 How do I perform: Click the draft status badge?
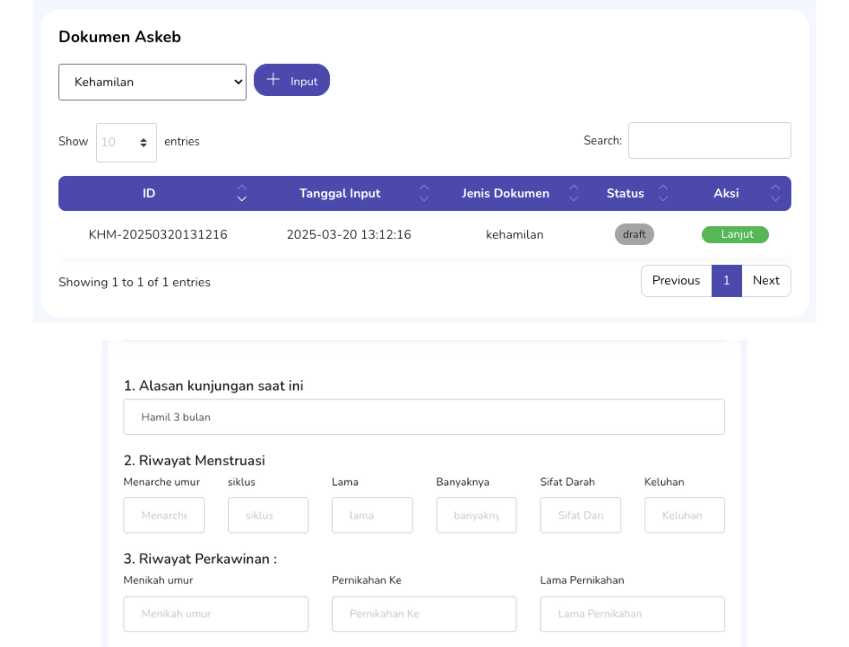(x=634, y=235)
